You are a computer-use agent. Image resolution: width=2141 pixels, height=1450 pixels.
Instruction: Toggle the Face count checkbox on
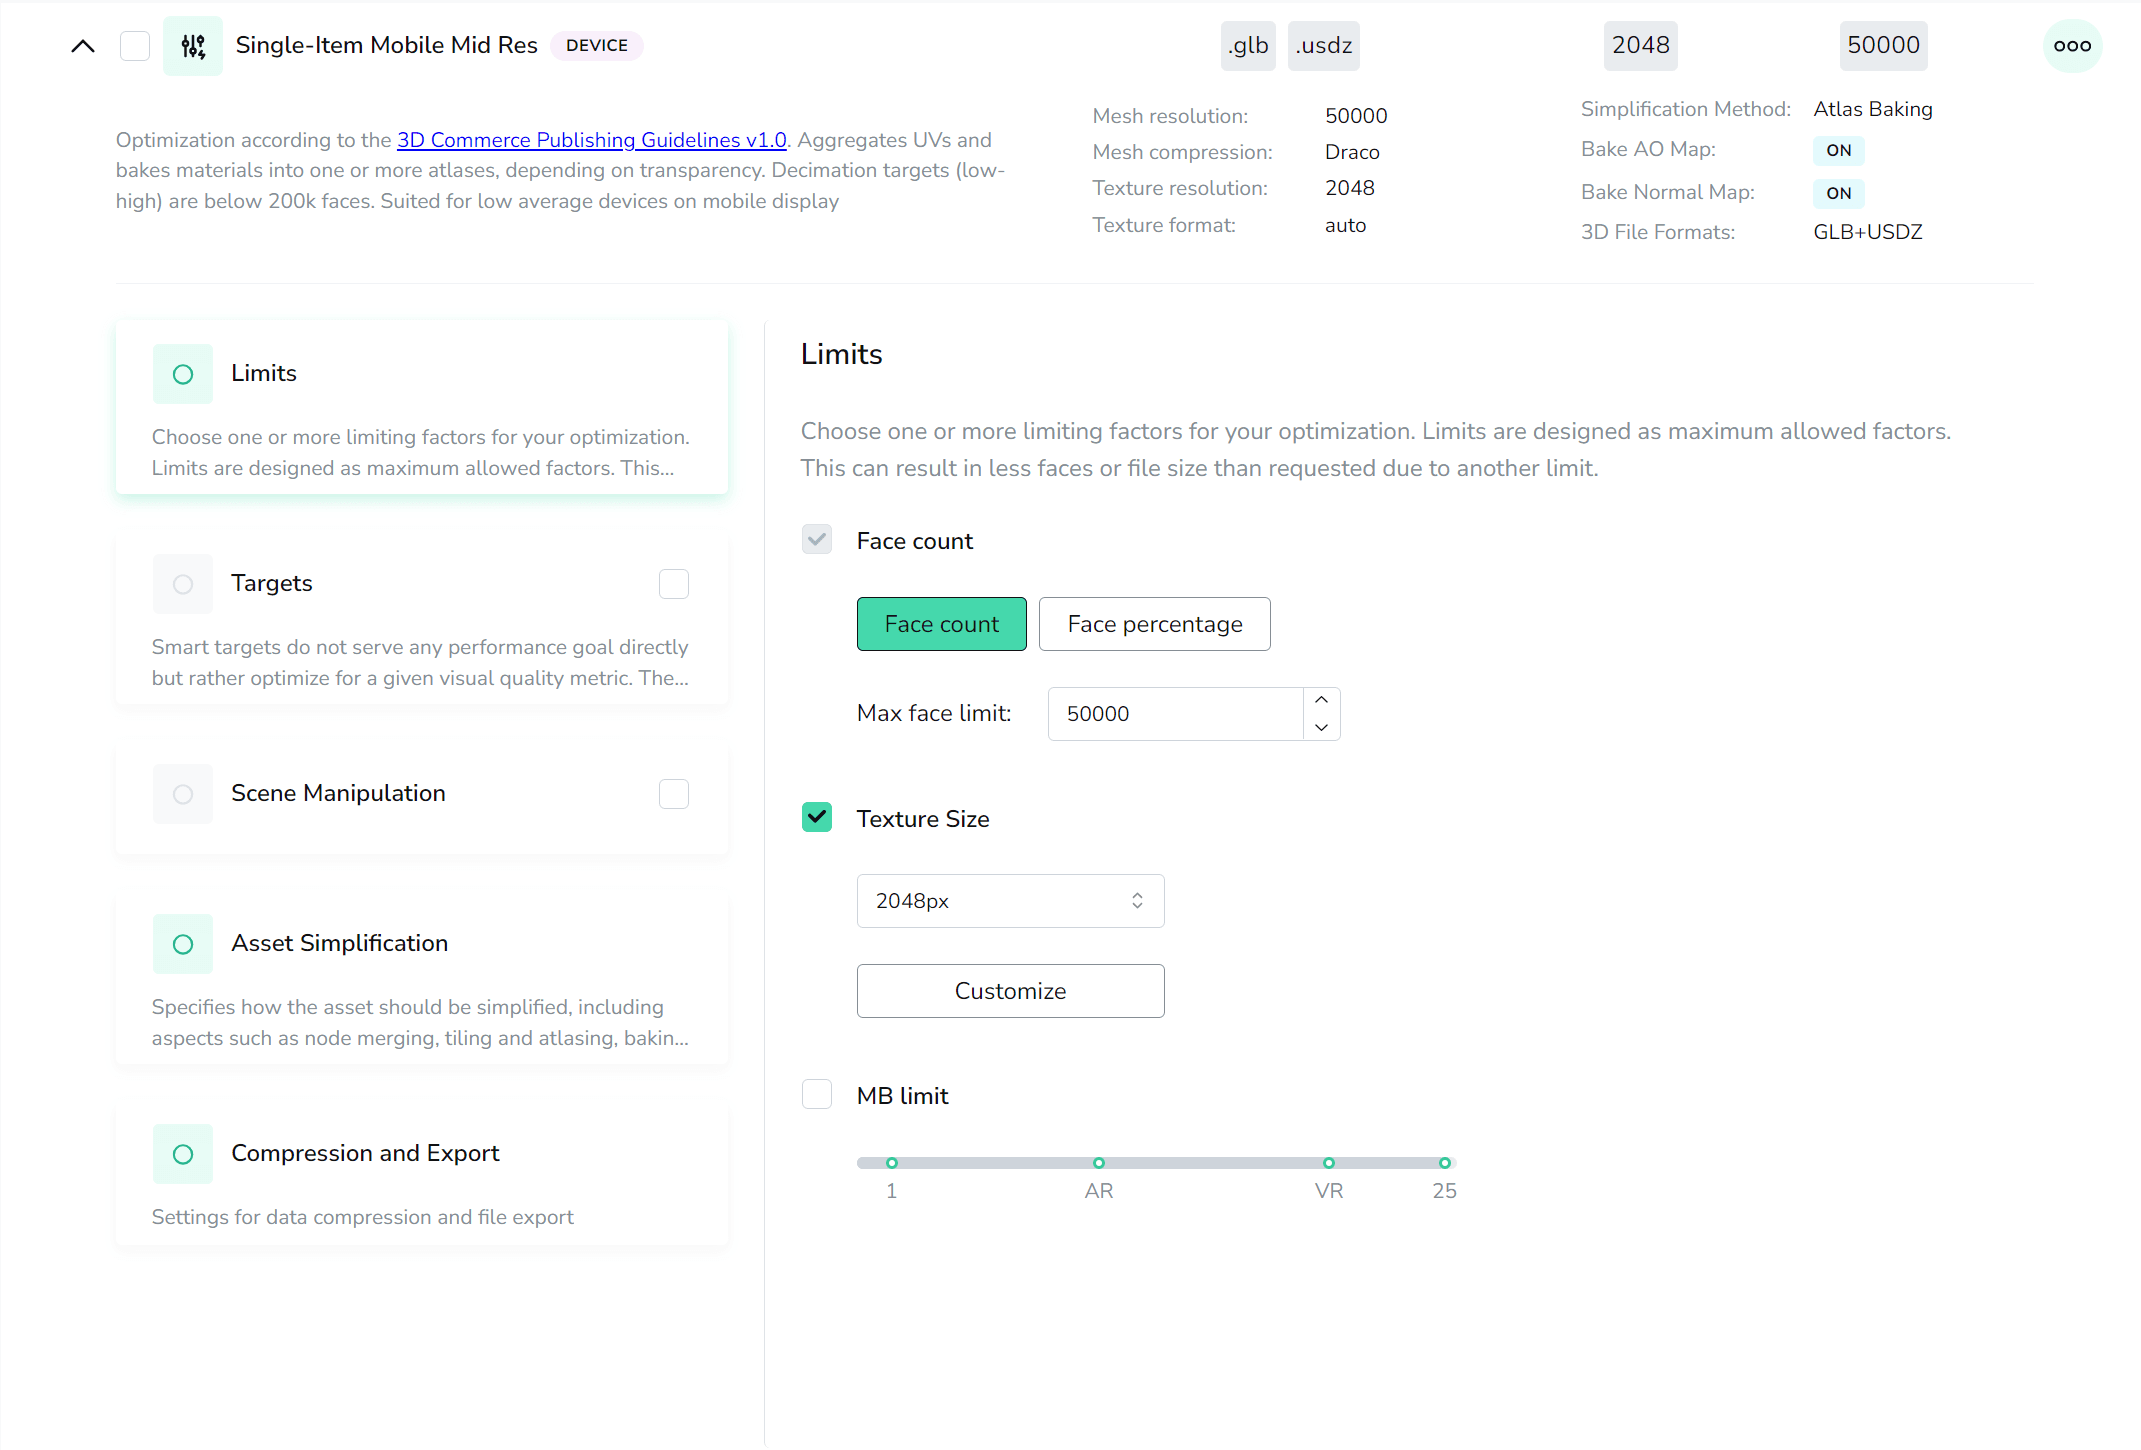click(x=819, y=541)
